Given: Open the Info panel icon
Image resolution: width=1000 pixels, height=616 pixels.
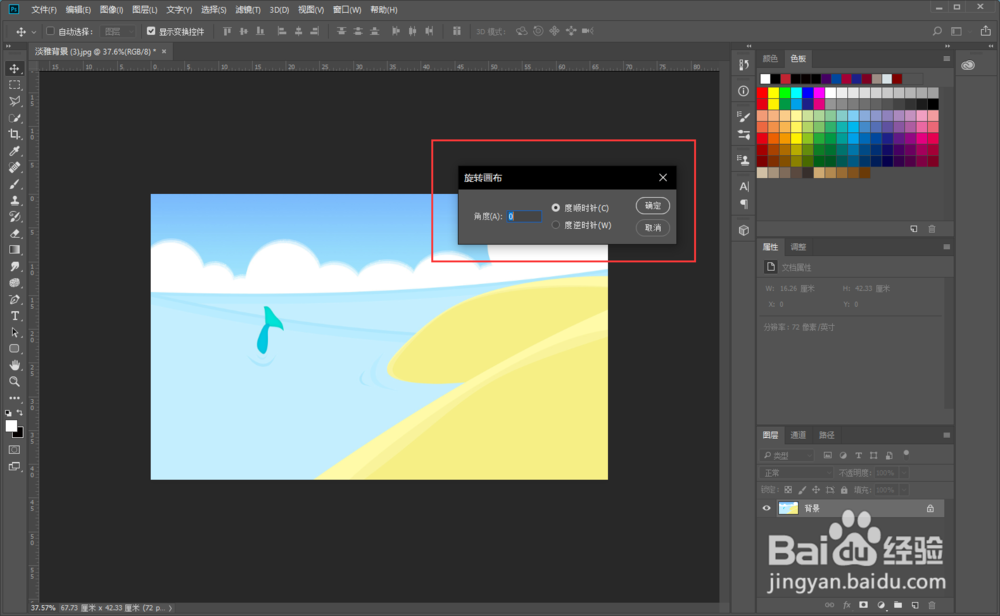Looking at the screenshot, I should tap(744, 91).
